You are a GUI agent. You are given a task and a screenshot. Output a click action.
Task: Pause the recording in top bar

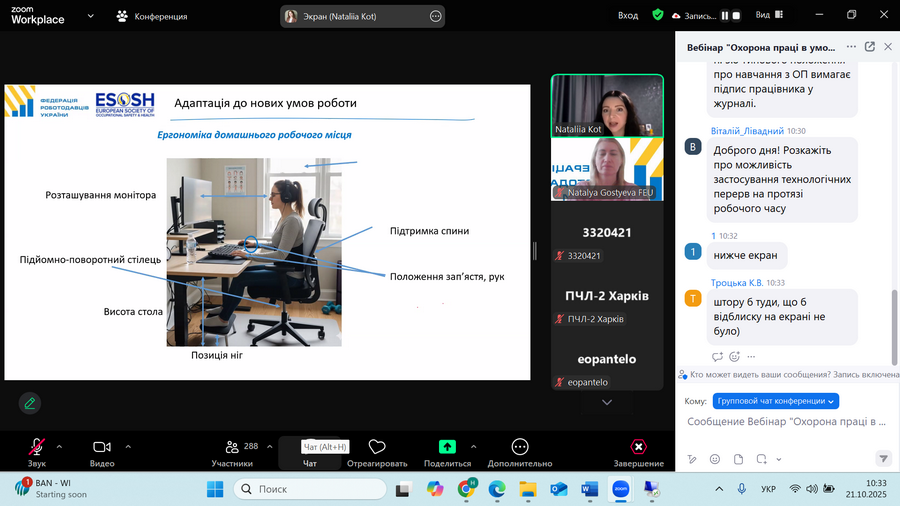[x=724, y=15]
